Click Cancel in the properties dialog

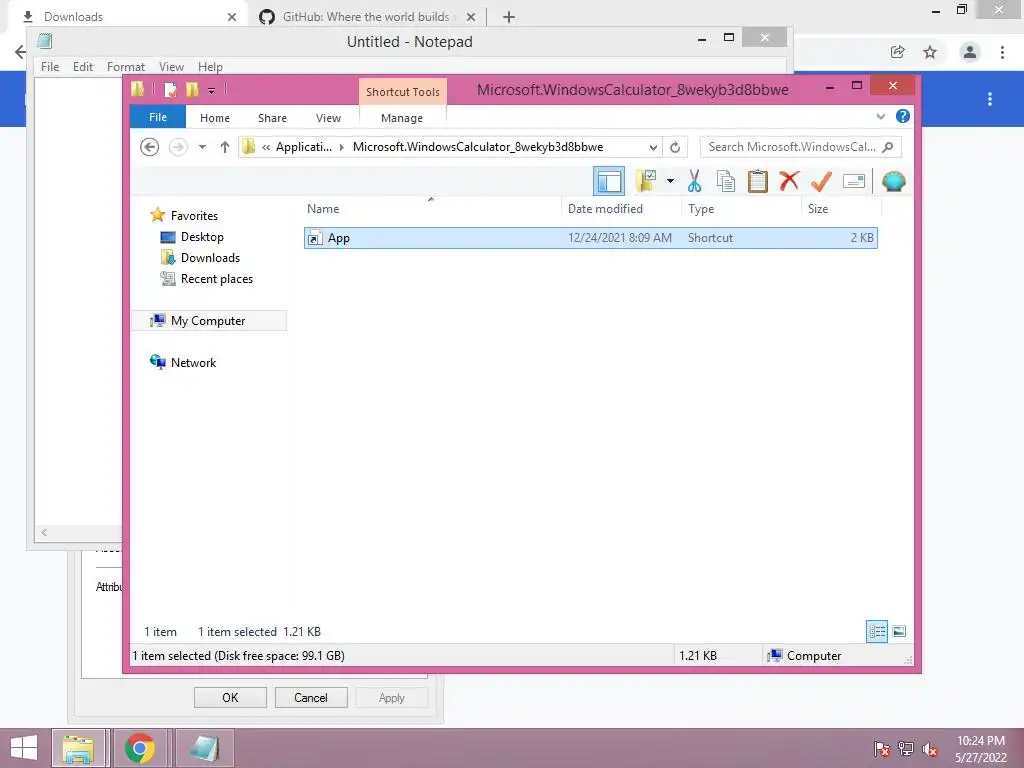coord(311,697)
